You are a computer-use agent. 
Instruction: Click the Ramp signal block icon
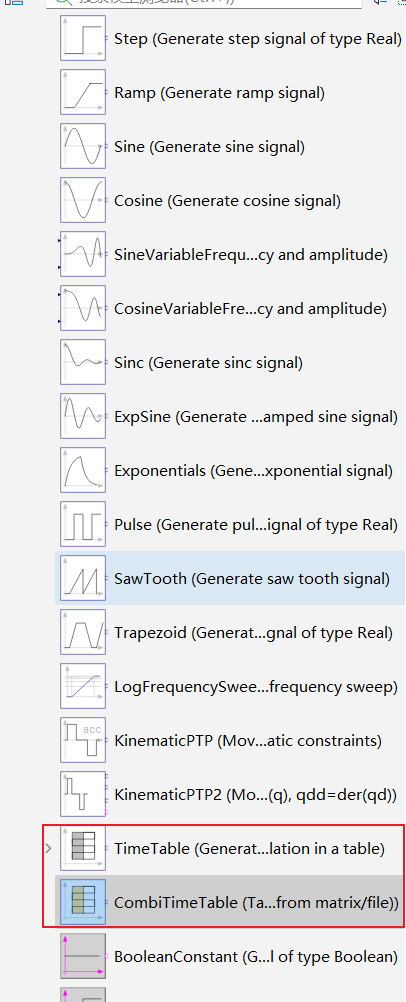coord(83,93)
